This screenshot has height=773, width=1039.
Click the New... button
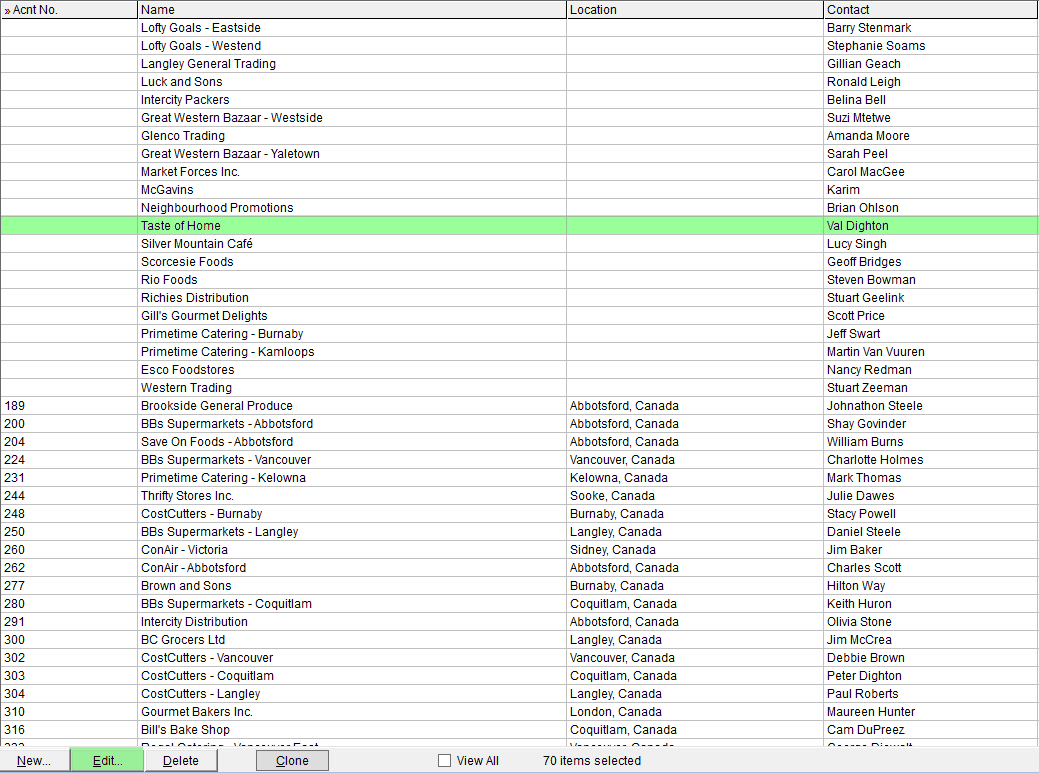click(34, 760)
